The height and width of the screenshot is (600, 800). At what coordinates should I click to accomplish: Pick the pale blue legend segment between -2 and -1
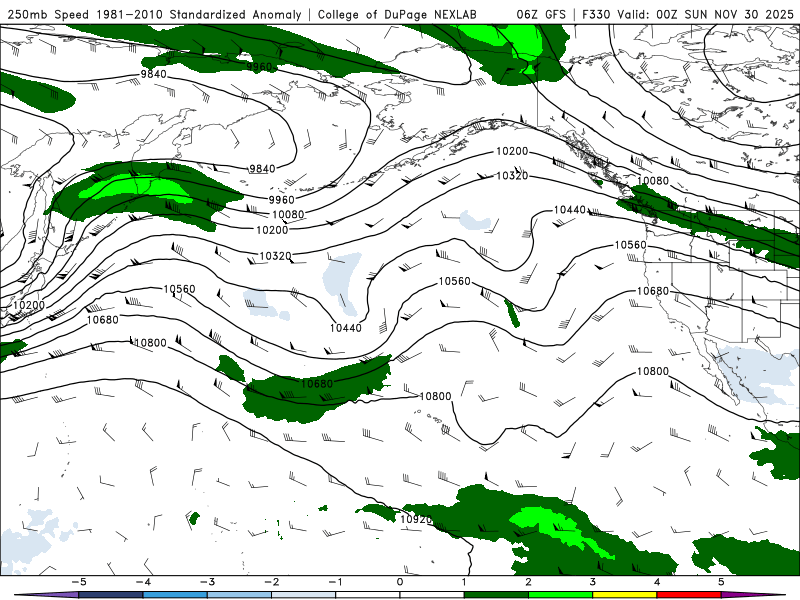(304, 595)
